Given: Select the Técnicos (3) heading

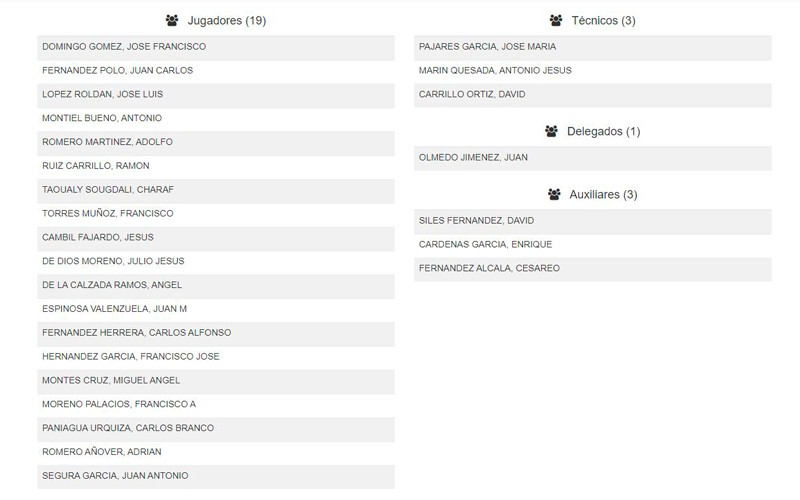Looking at the screenshot, I should click(603, 20).
